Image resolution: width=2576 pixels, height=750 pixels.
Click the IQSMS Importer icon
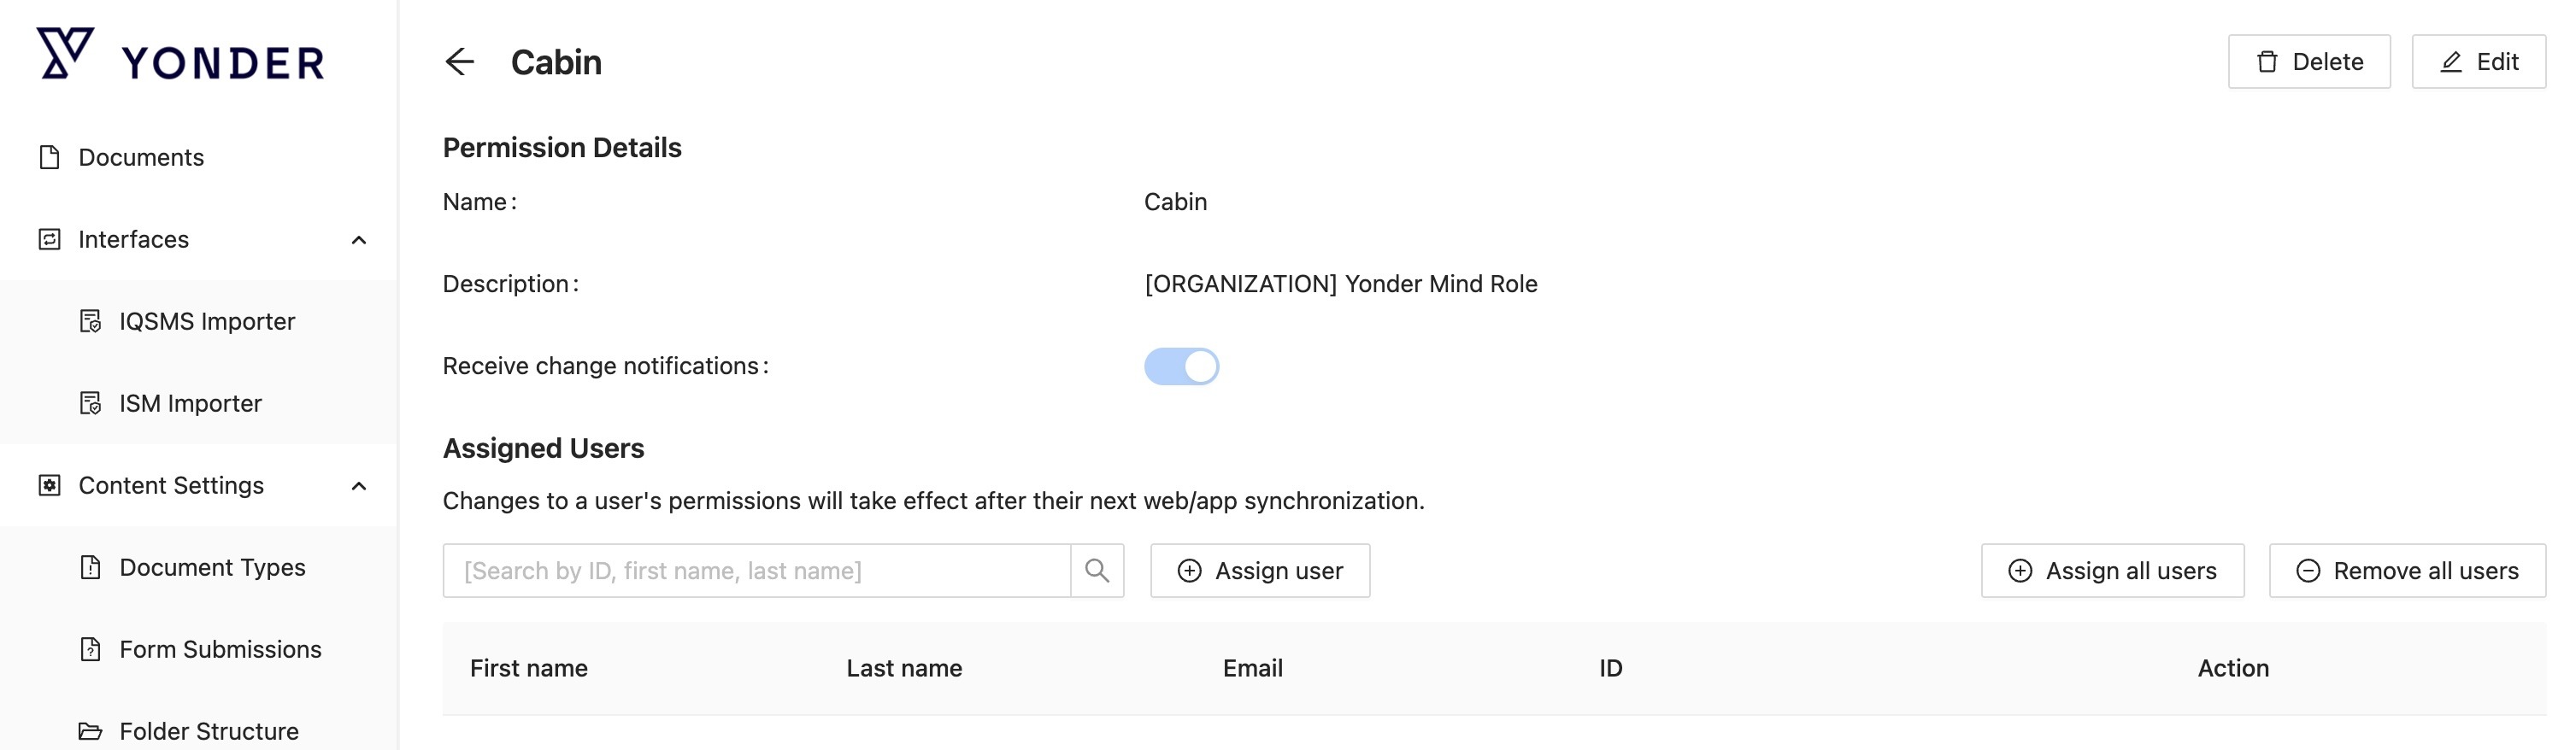click(90, 321)
